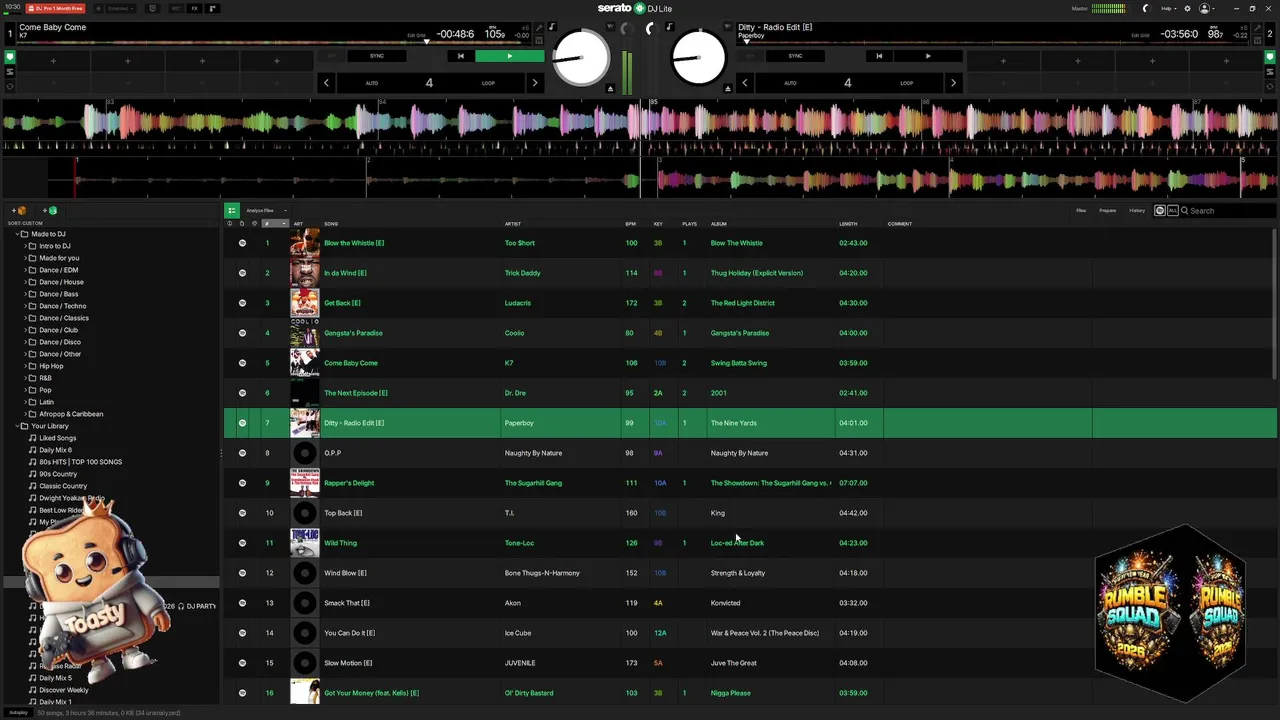Viewport: 1280px width, 720px height.
Task: Open the user account dropdown
Action: click(x=1208, y=8)
